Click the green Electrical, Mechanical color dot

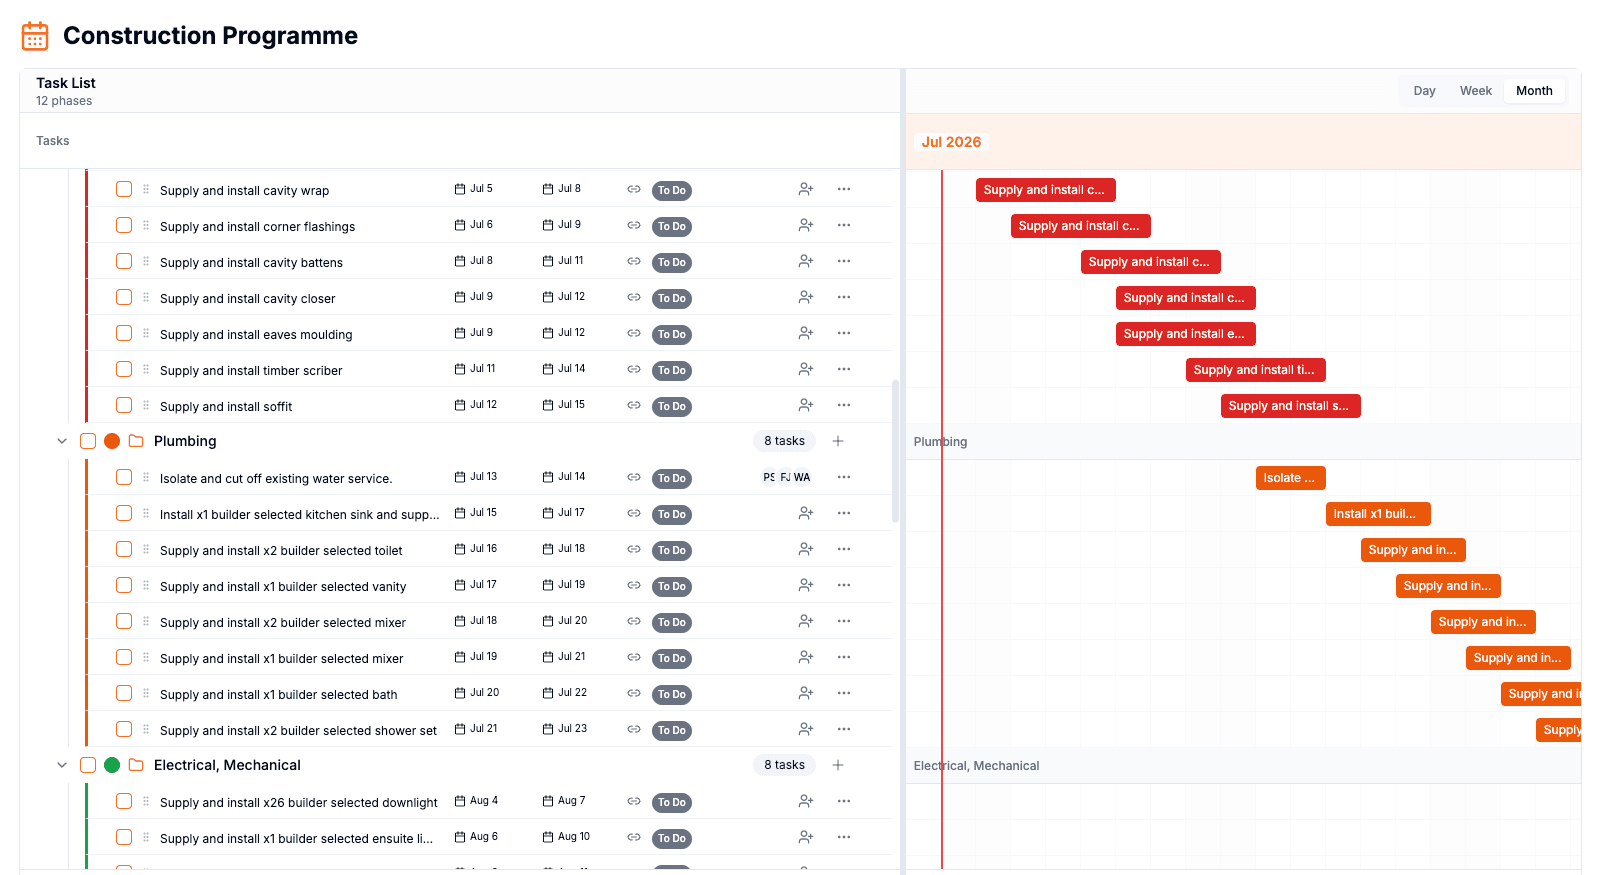coord(112,765)
